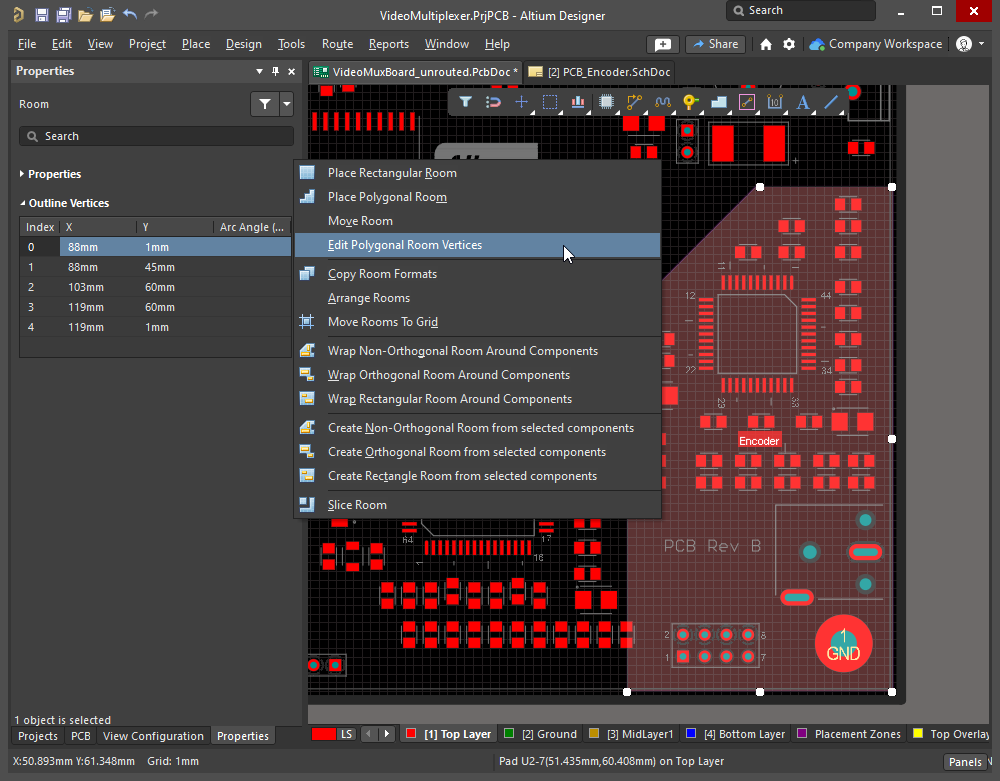The height and width of the screenshot is (781, 1000).
Task: Select the Place Polygon Pour tool
Action: pos(719,102)
